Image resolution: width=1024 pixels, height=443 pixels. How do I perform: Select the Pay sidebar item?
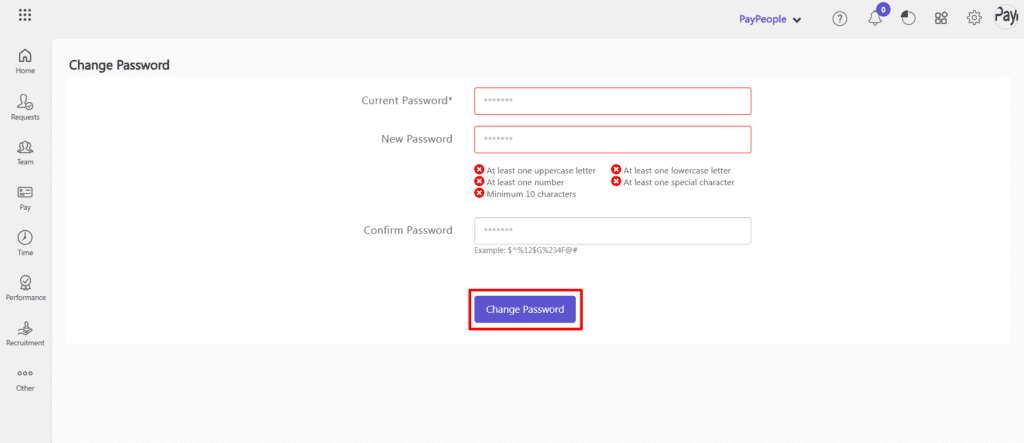(25, 197)
